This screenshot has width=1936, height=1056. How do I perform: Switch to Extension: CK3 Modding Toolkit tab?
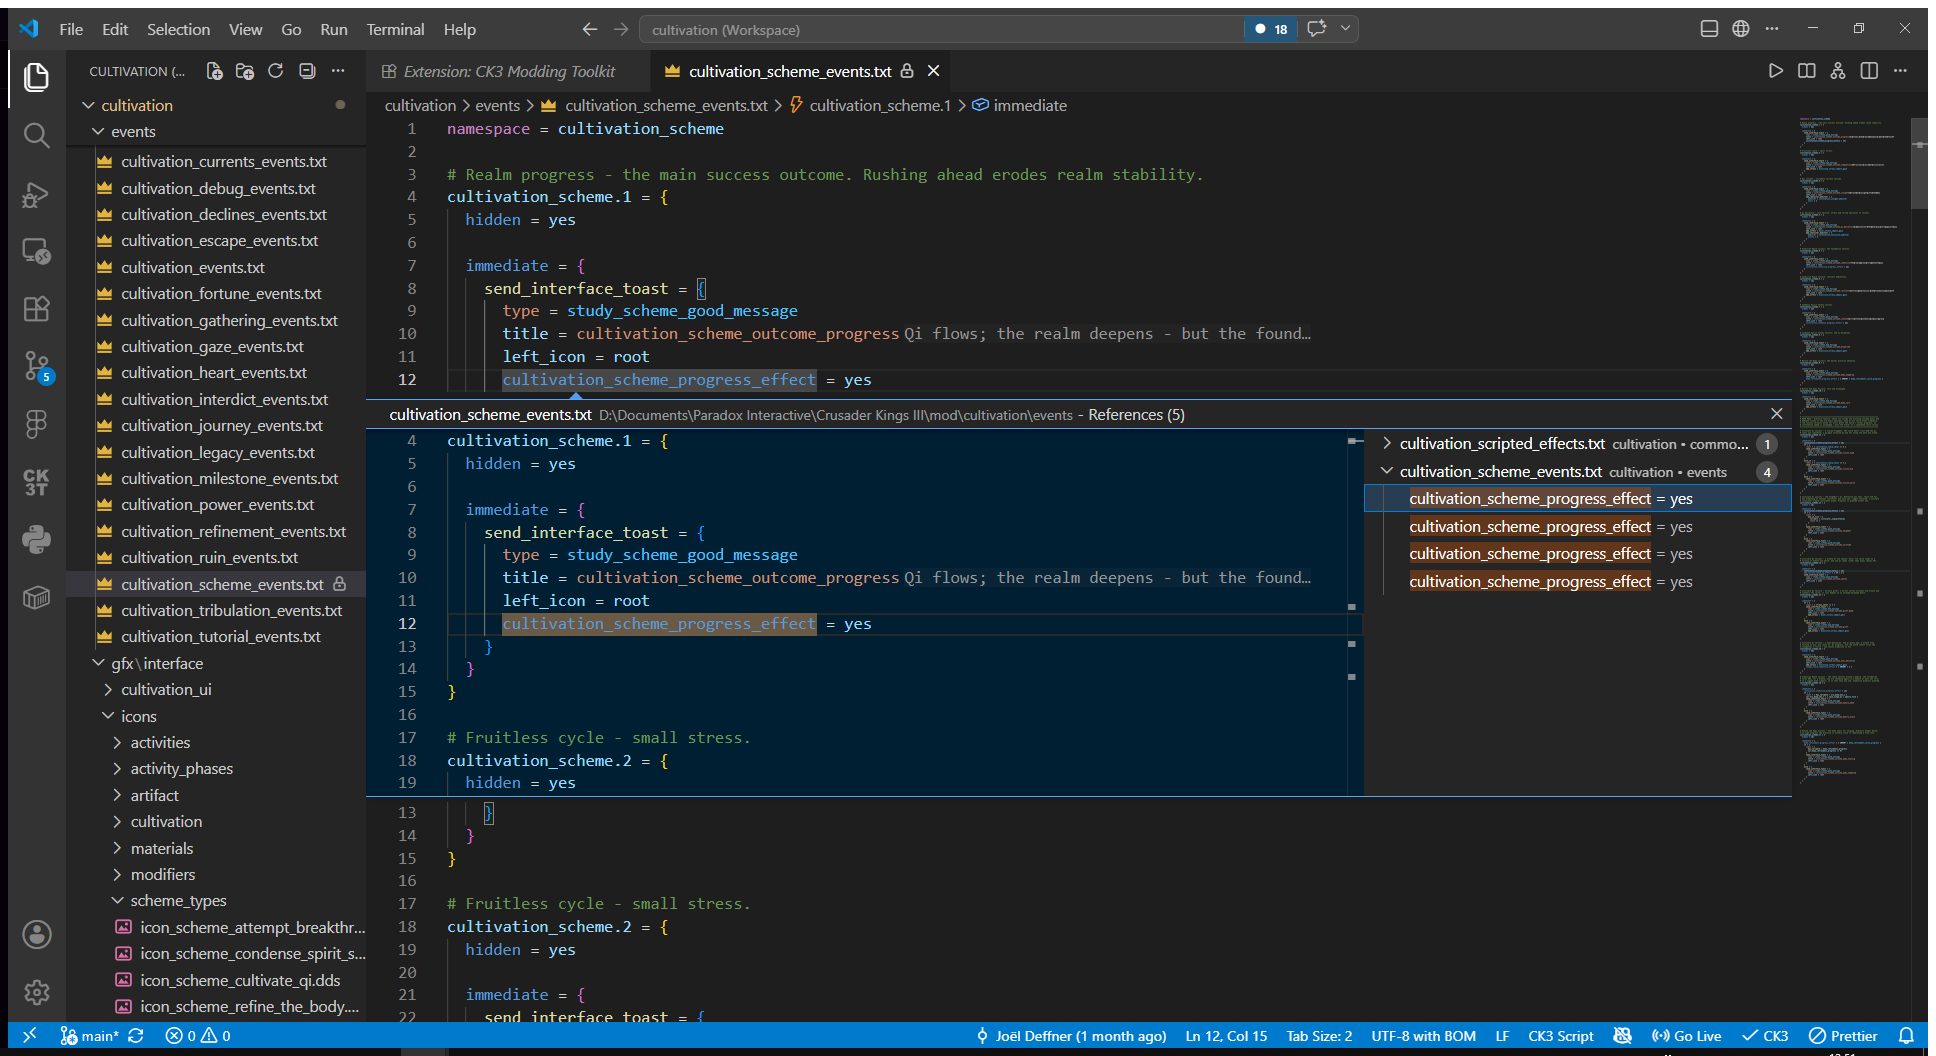[509, 71]
